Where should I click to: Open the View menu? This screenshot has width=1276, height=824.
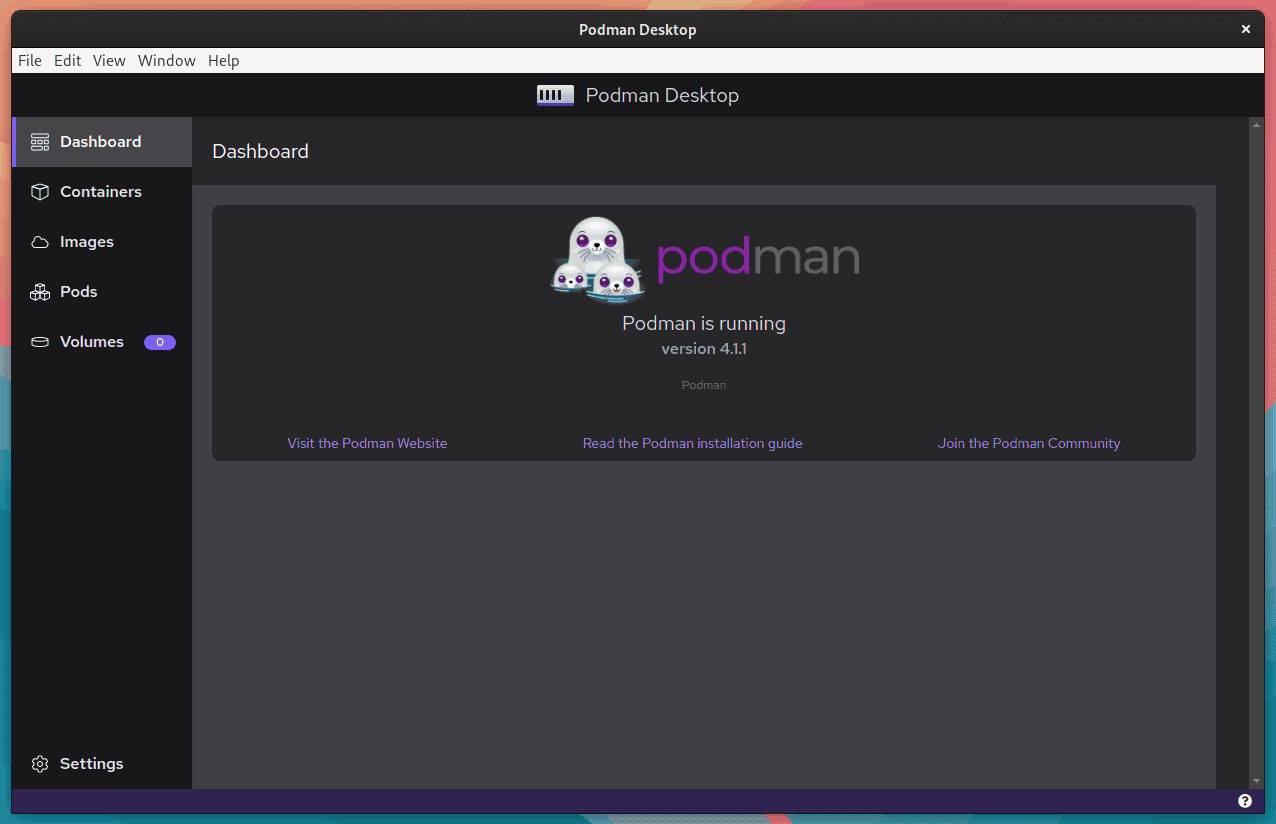109,60
